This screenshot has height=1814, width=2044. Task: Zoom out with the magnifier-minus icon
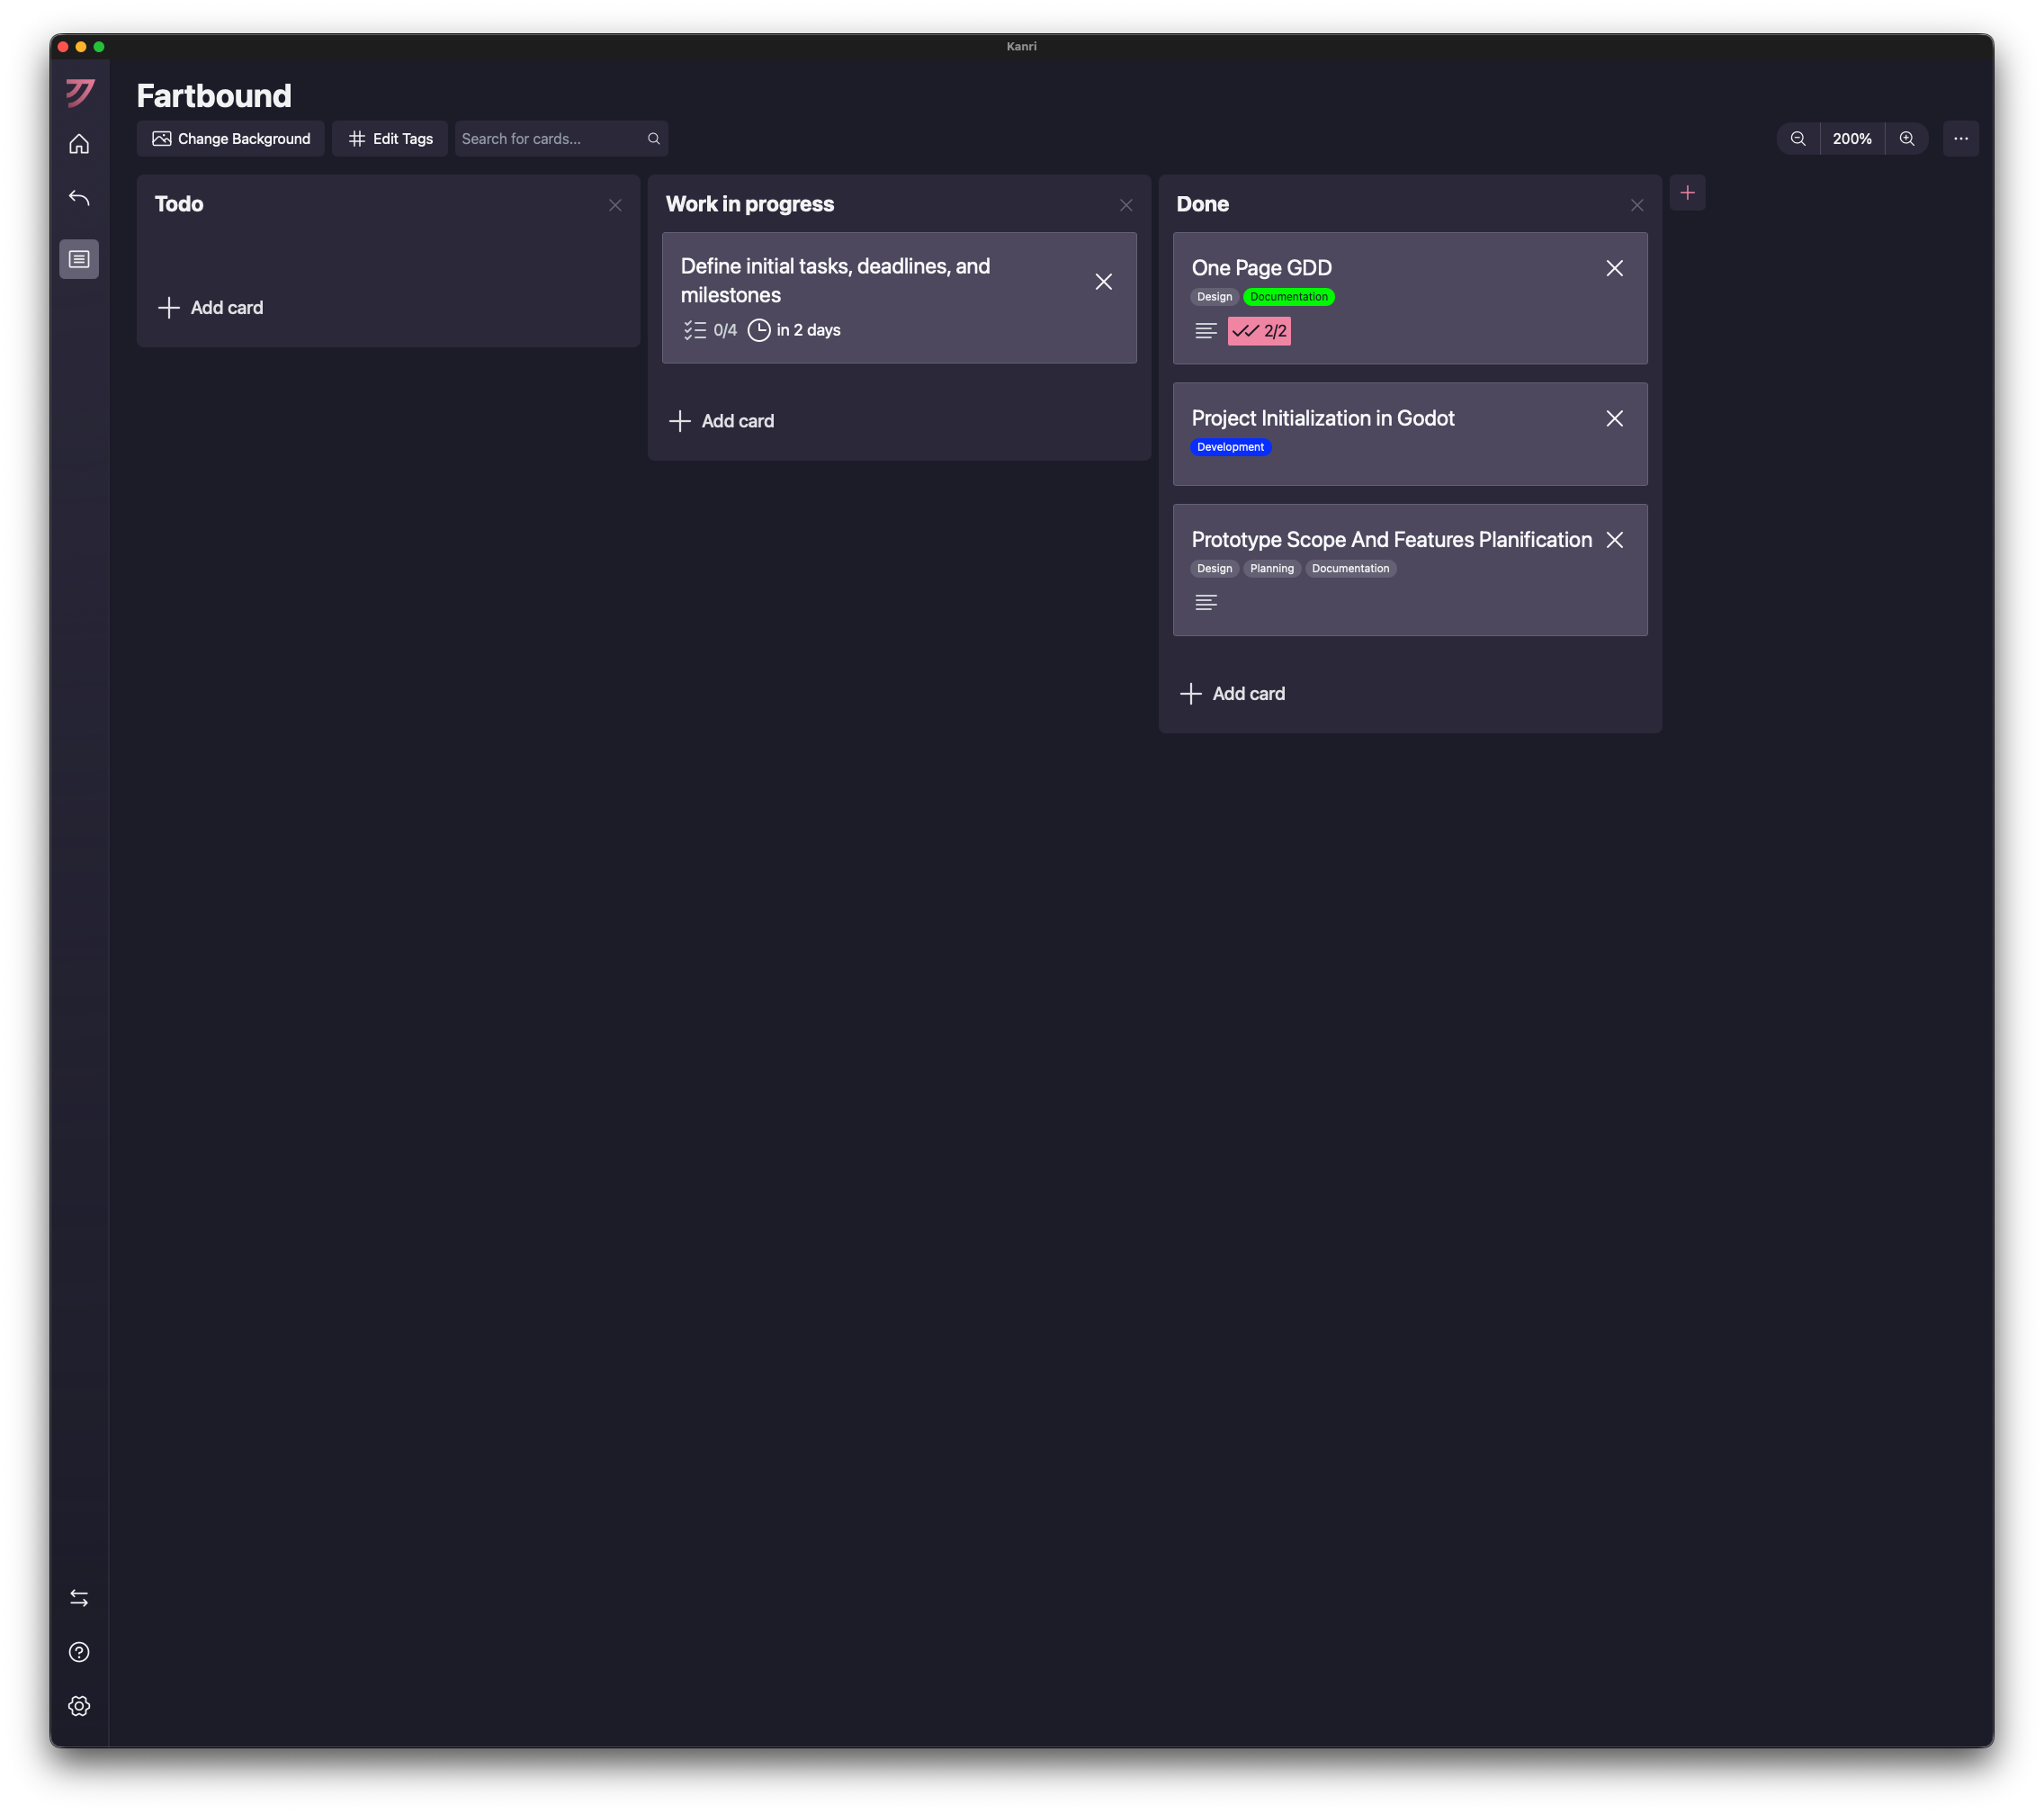point(1797,138)
